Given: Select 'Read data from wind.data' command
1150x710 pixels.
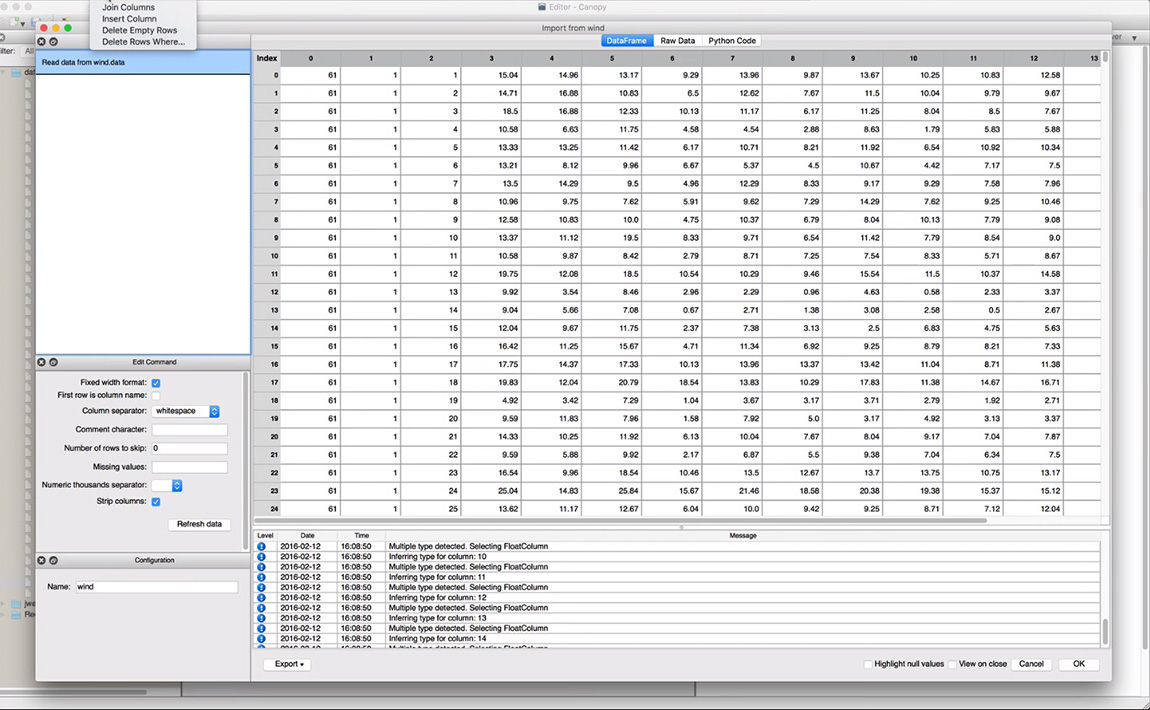Looking at the screenshot, I should pyautogui.click(x=143, y=62).
